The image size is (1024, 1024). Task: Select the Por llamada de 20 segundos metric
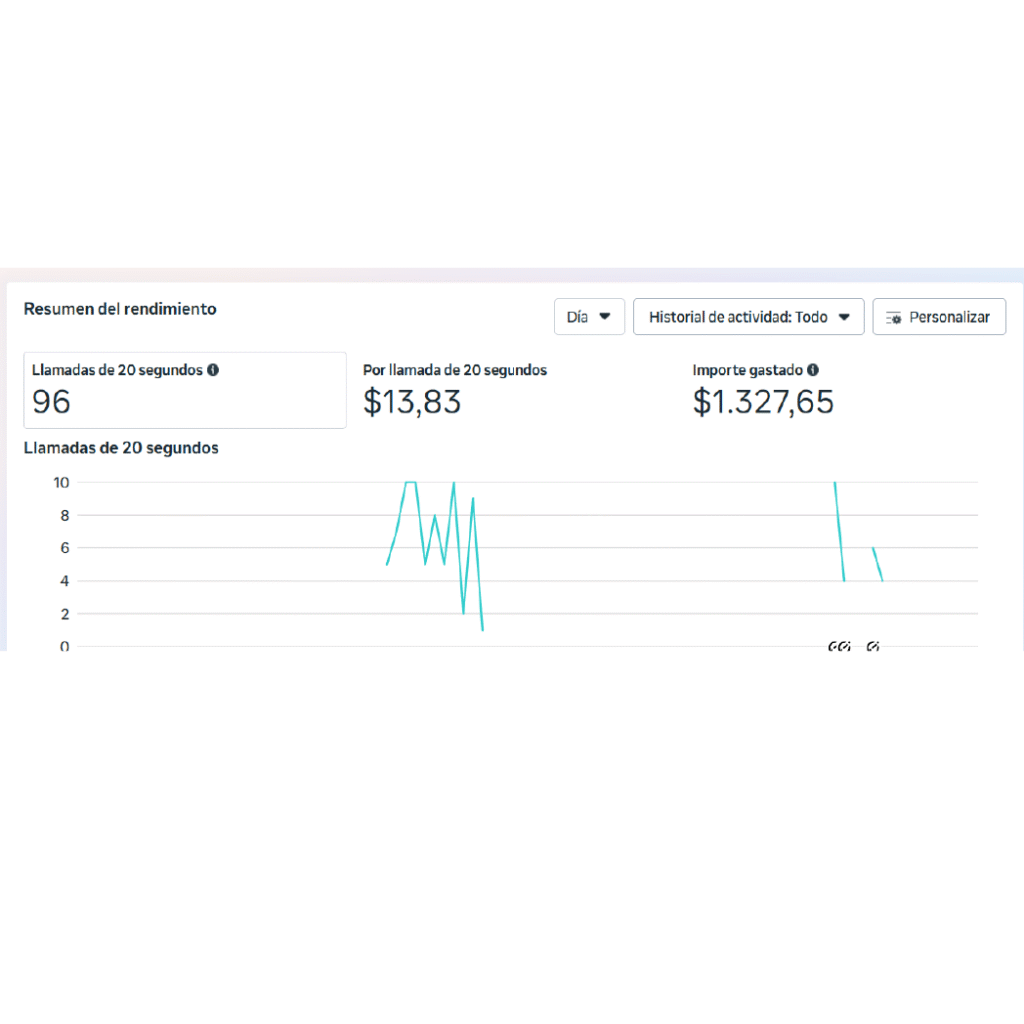[455, 370]
